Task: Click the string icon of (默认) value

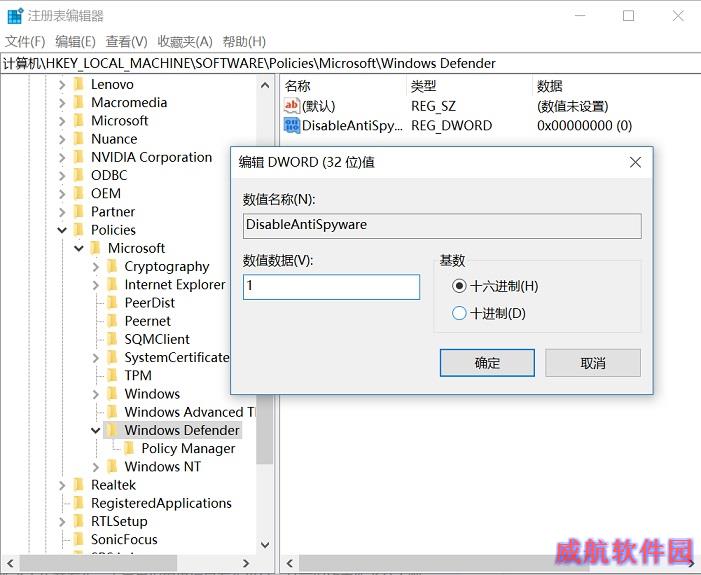Action: (291, 106)
